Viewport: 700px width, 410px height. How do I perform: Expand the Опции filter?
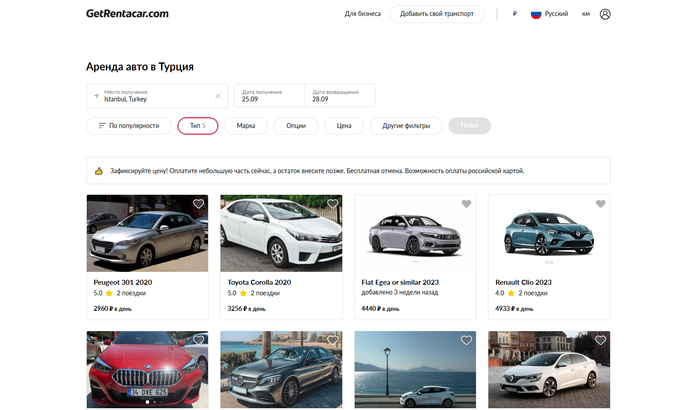[295, 126]
